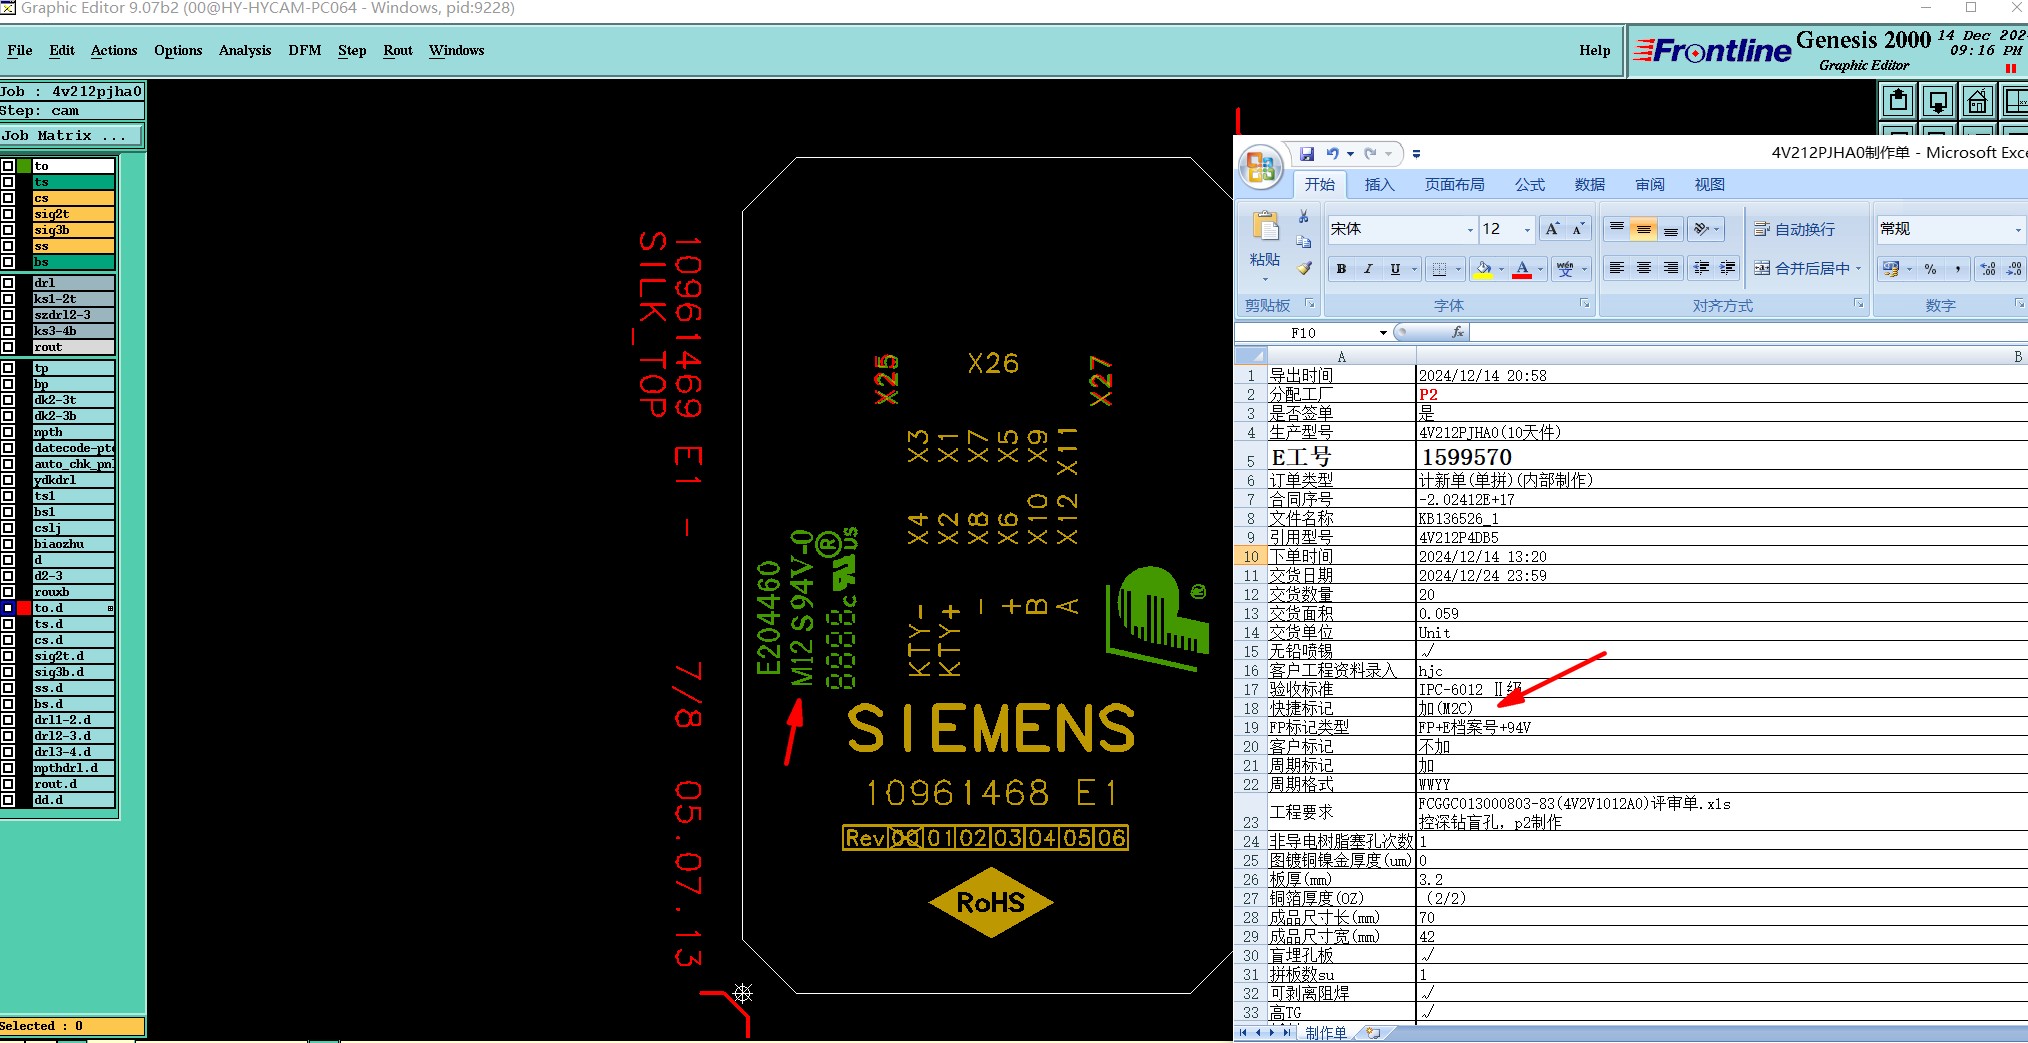Toggle checkbox for layer mpth
Image resolution: width=2028 pixels, height=1043 pixels.
[x=8, y=432]
